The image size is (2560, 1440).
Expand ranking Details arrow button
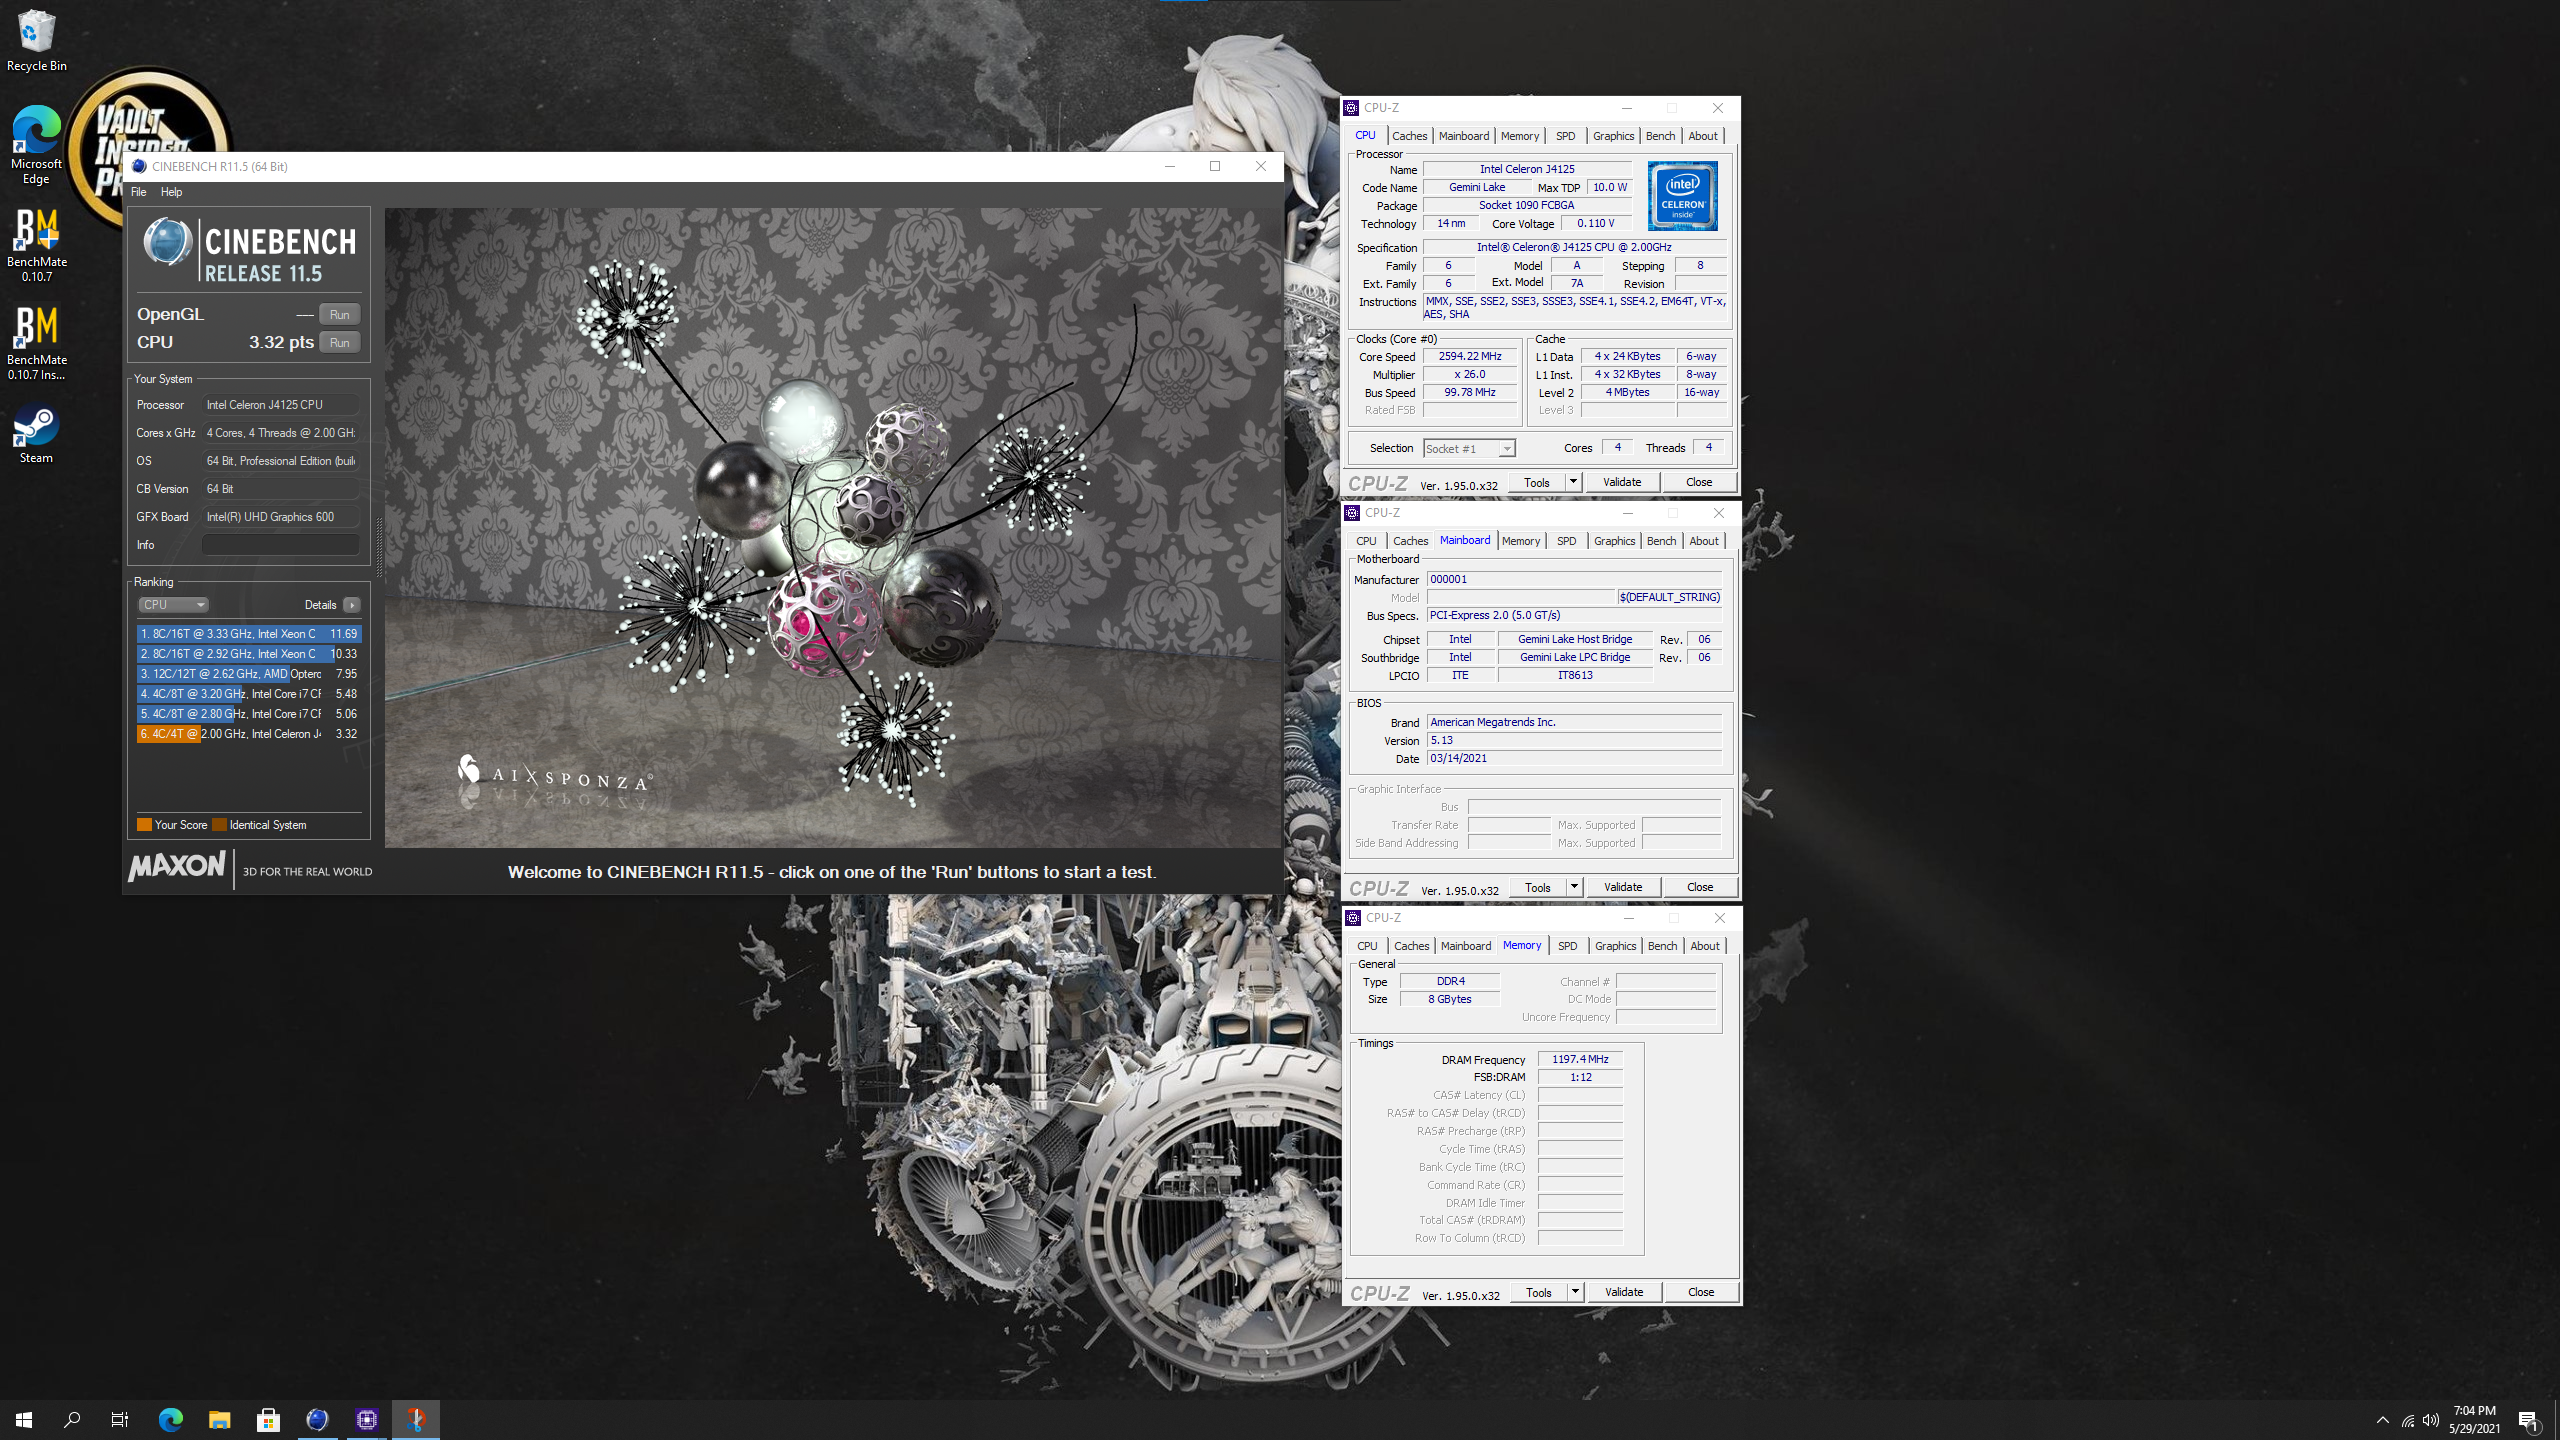pyautogui.click(x=352, y=605)
